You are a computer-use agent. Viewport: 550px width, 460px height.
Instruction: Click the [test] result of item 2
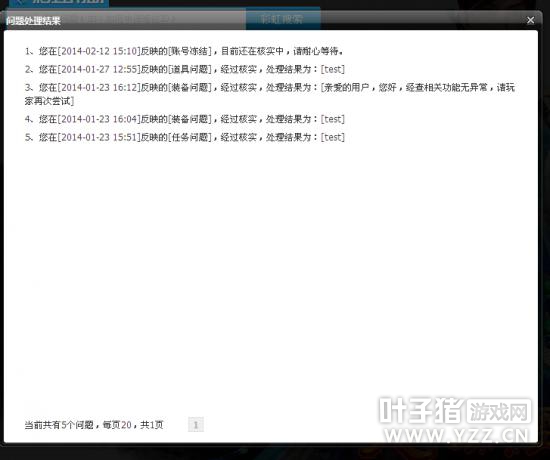coord(333,69)
